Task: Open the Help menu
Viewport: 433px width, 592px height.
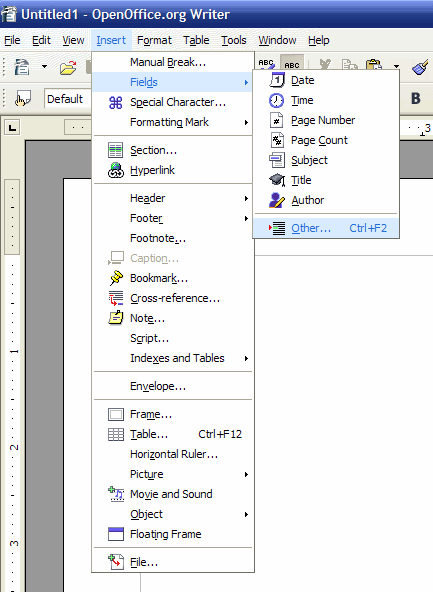Action: 319,40
